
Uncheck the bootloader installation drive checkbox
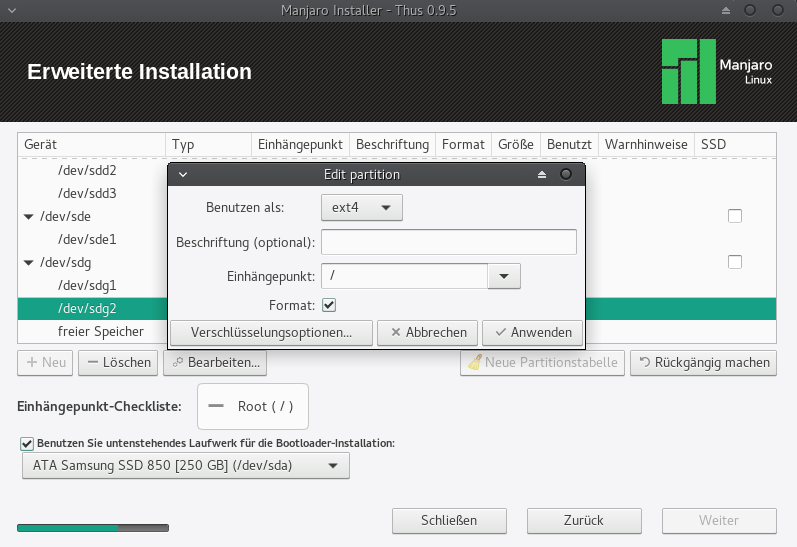[27, 442]
